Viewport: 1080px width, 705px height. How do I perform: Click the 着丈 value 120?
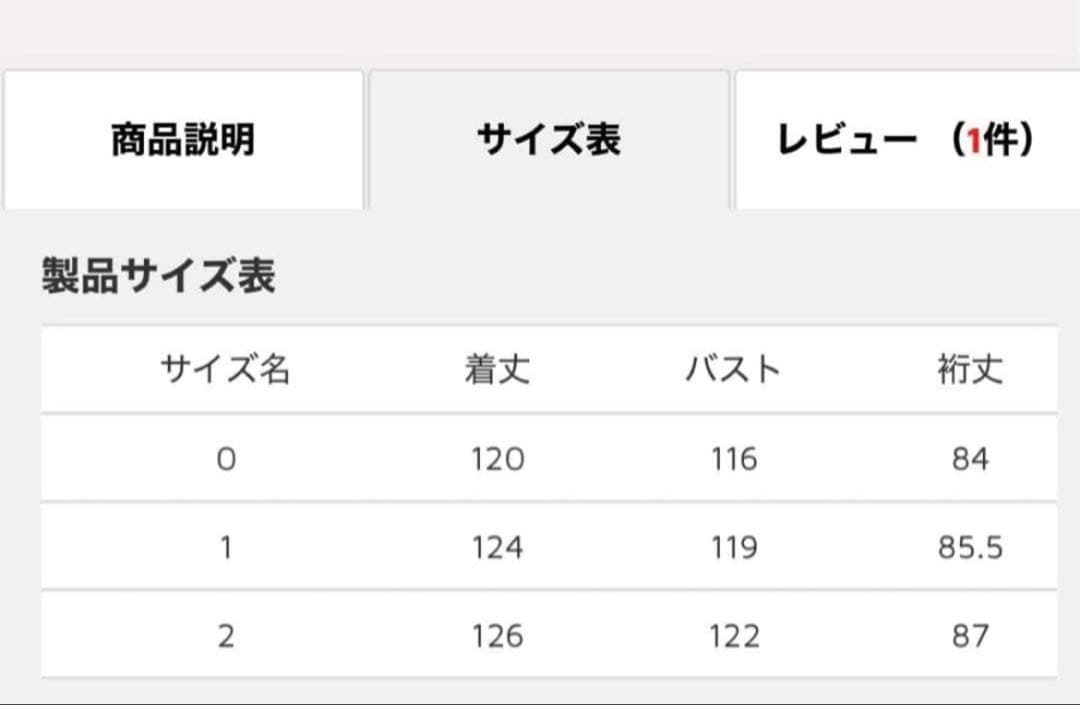point(497,459)
